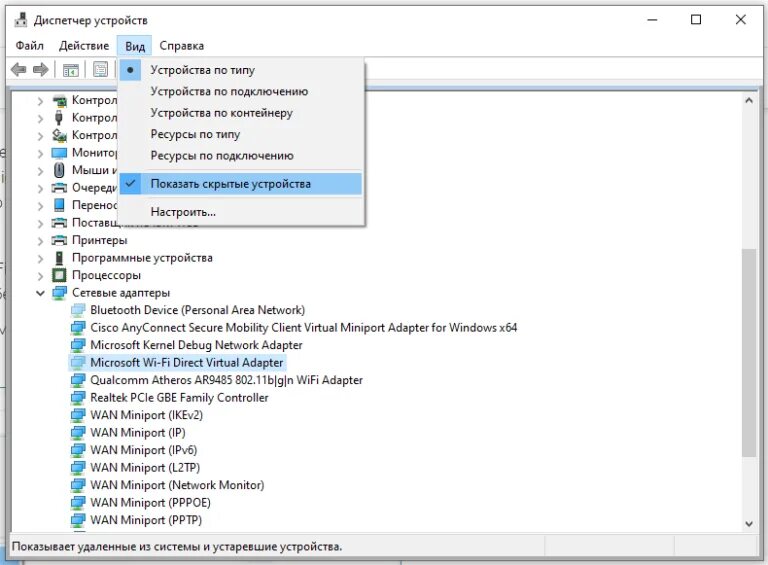Click the Device Manager title bar icon

21,20
